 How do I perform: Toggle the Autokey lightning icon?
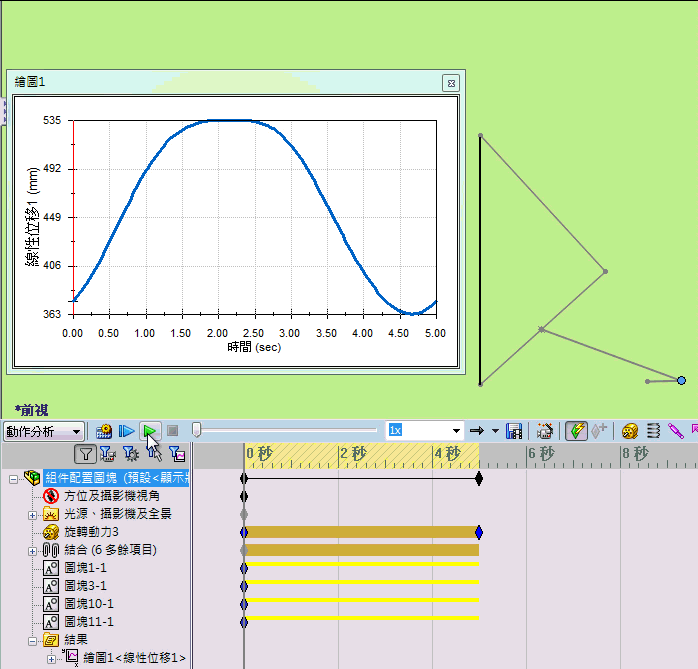(x=576, y=431)
